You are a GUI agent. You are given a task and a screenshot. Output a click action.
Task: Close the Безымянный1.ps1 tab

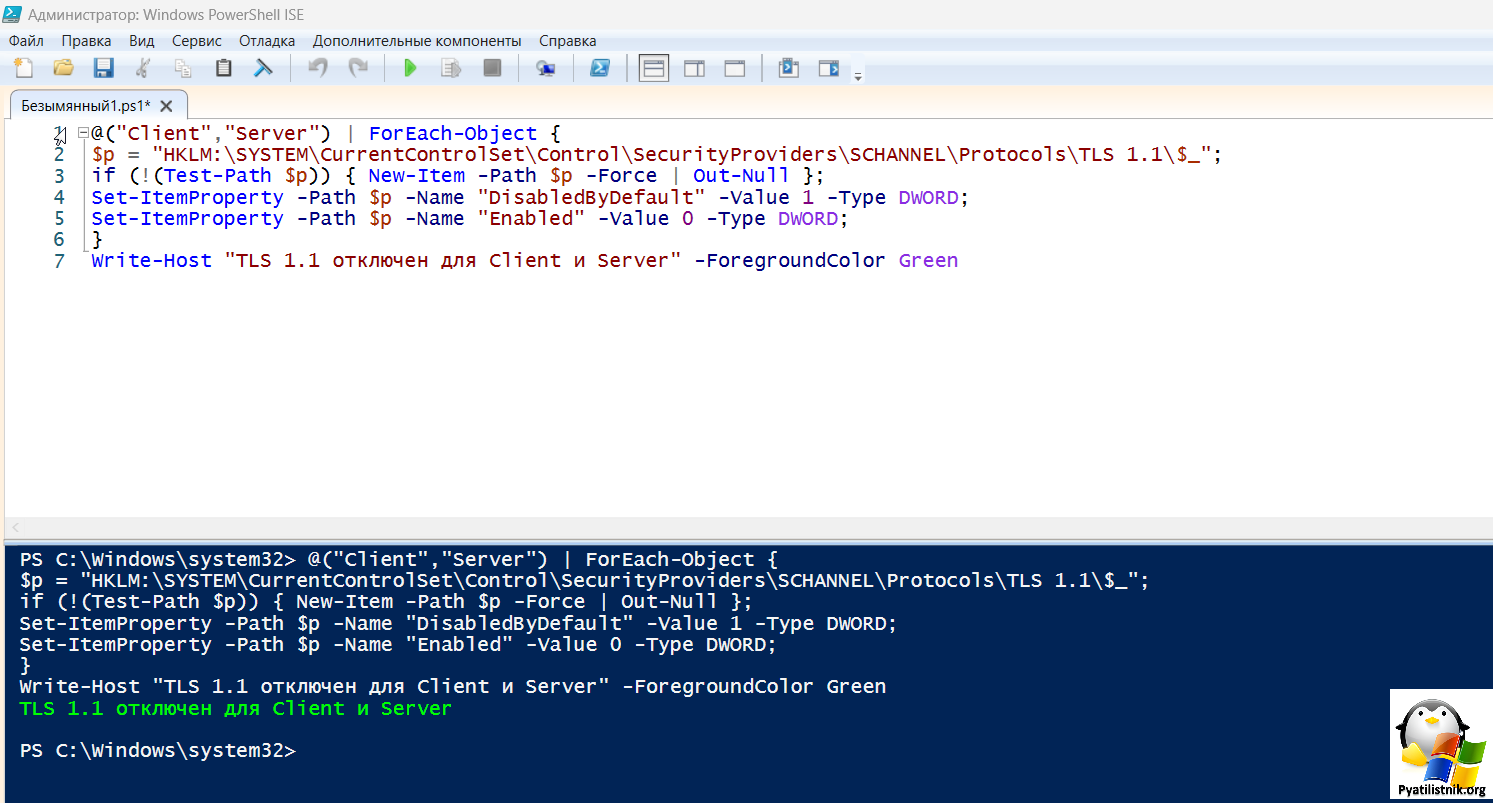(x=167, y=106)
